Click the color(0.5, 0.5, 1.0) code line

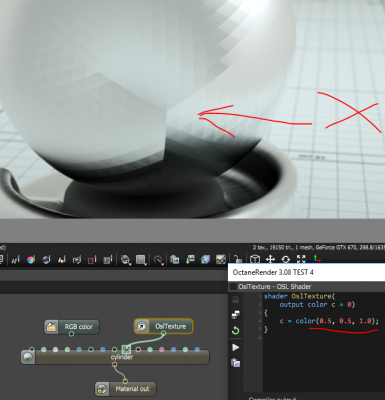(x=329, y=321)
